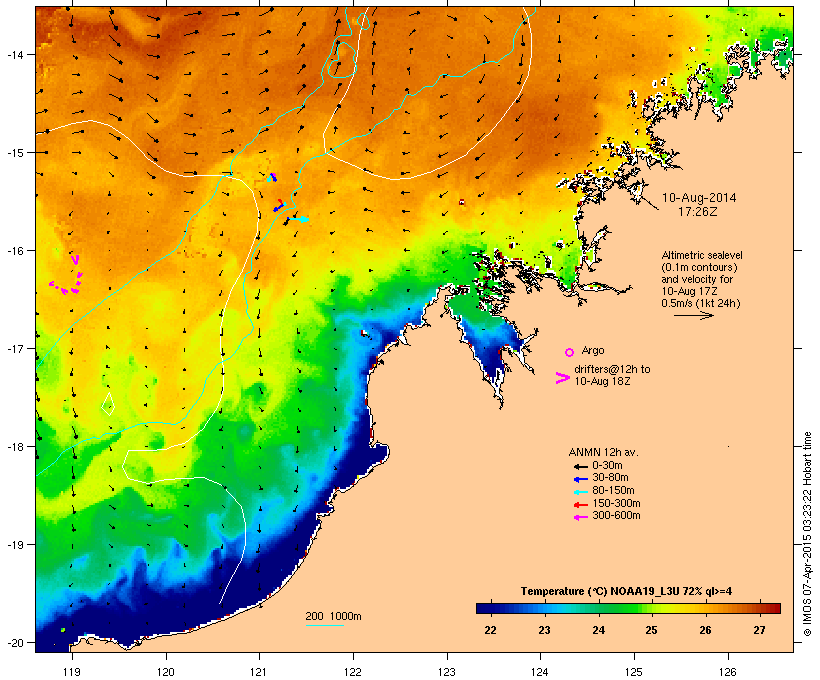Click latitude label -14
Screen dimensions: 820x680
[14, 54]
